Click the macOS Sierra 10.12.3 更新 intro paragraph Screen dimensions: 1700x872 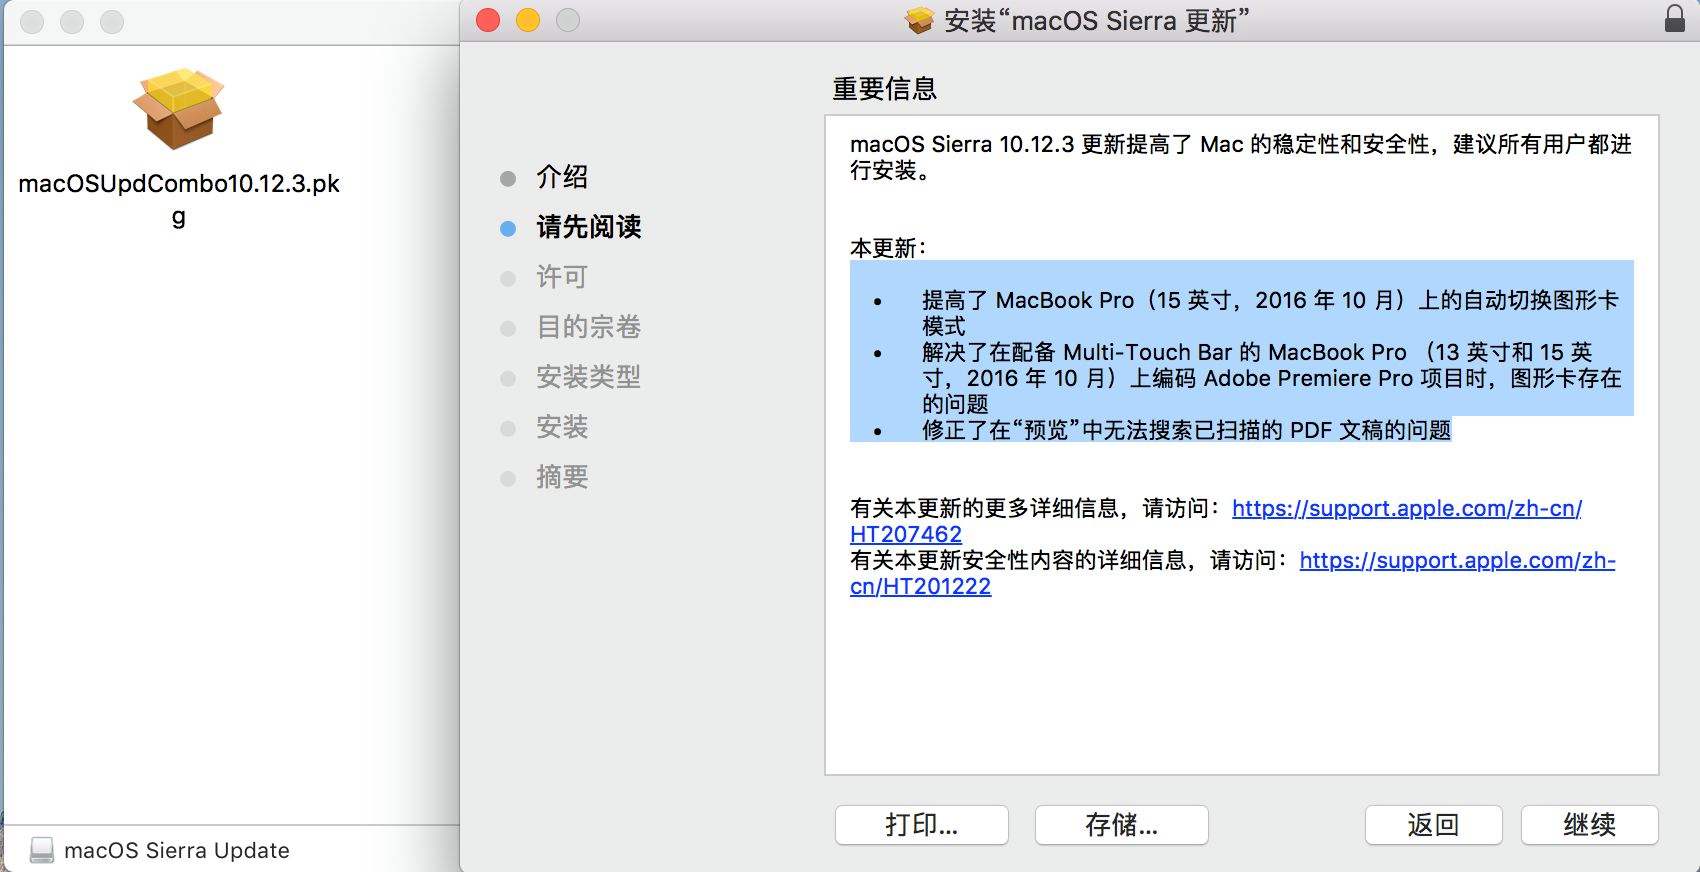click(x=1241, y=157)
